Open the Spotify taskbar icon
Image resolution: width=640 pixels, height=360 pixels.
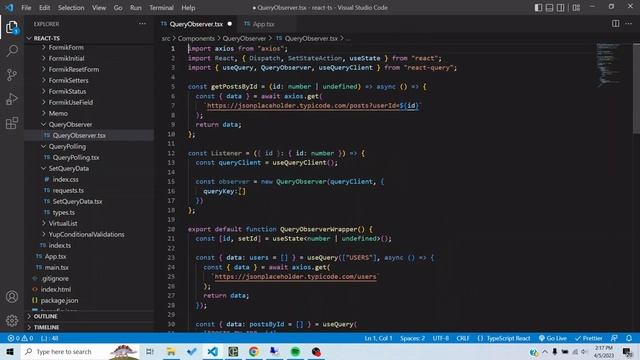(296, 351)
